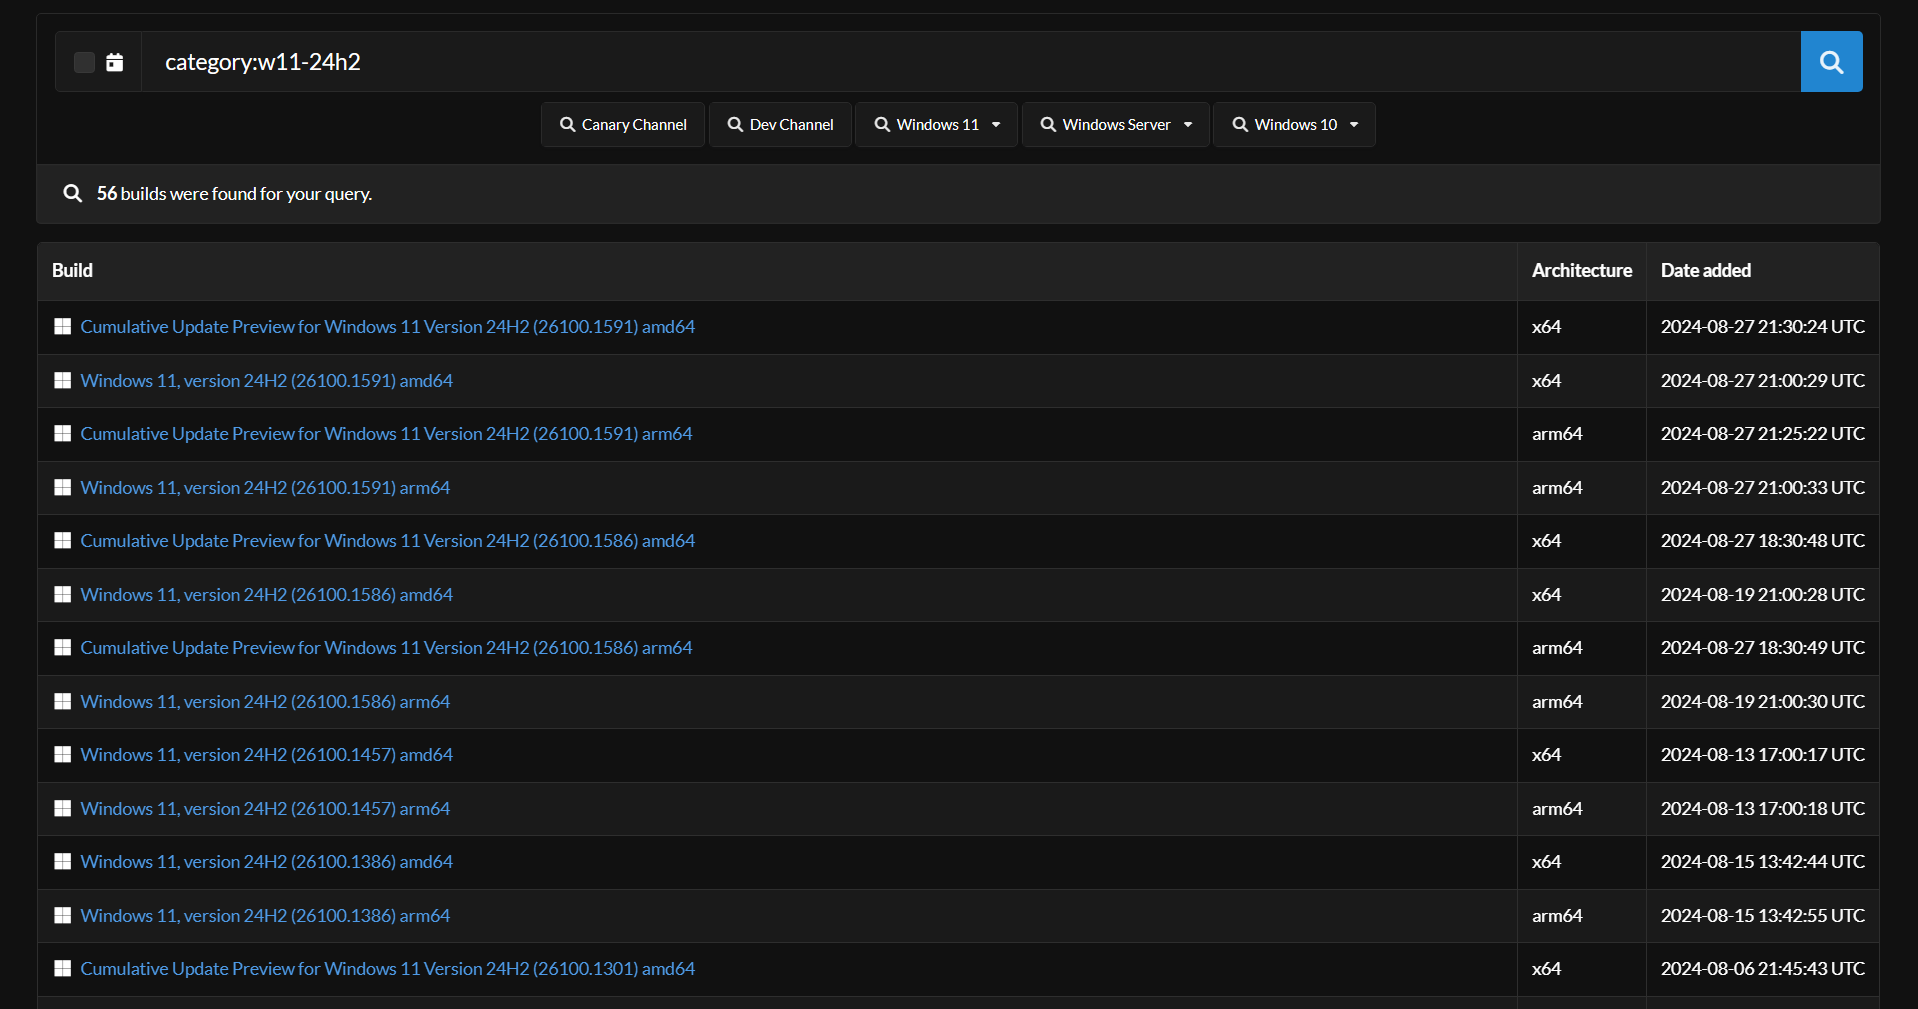Viewport: 1918px width, 1009px height.
Task: Open Windows 11, version 24H2 (26100.1457) arm64 link
Action: (x=265, y=809)
